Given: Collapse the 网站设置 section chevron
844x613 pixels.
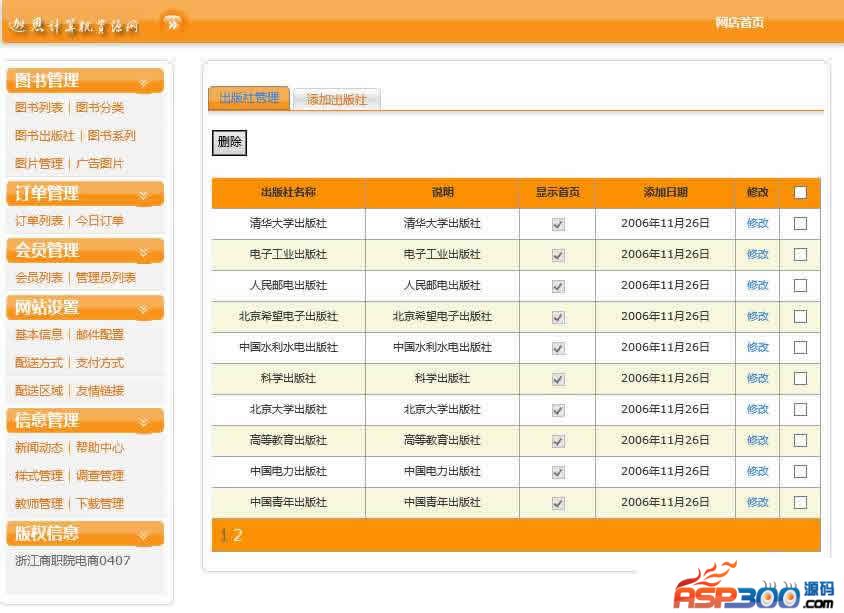Looking at the screenshot, I should [144, 309].
